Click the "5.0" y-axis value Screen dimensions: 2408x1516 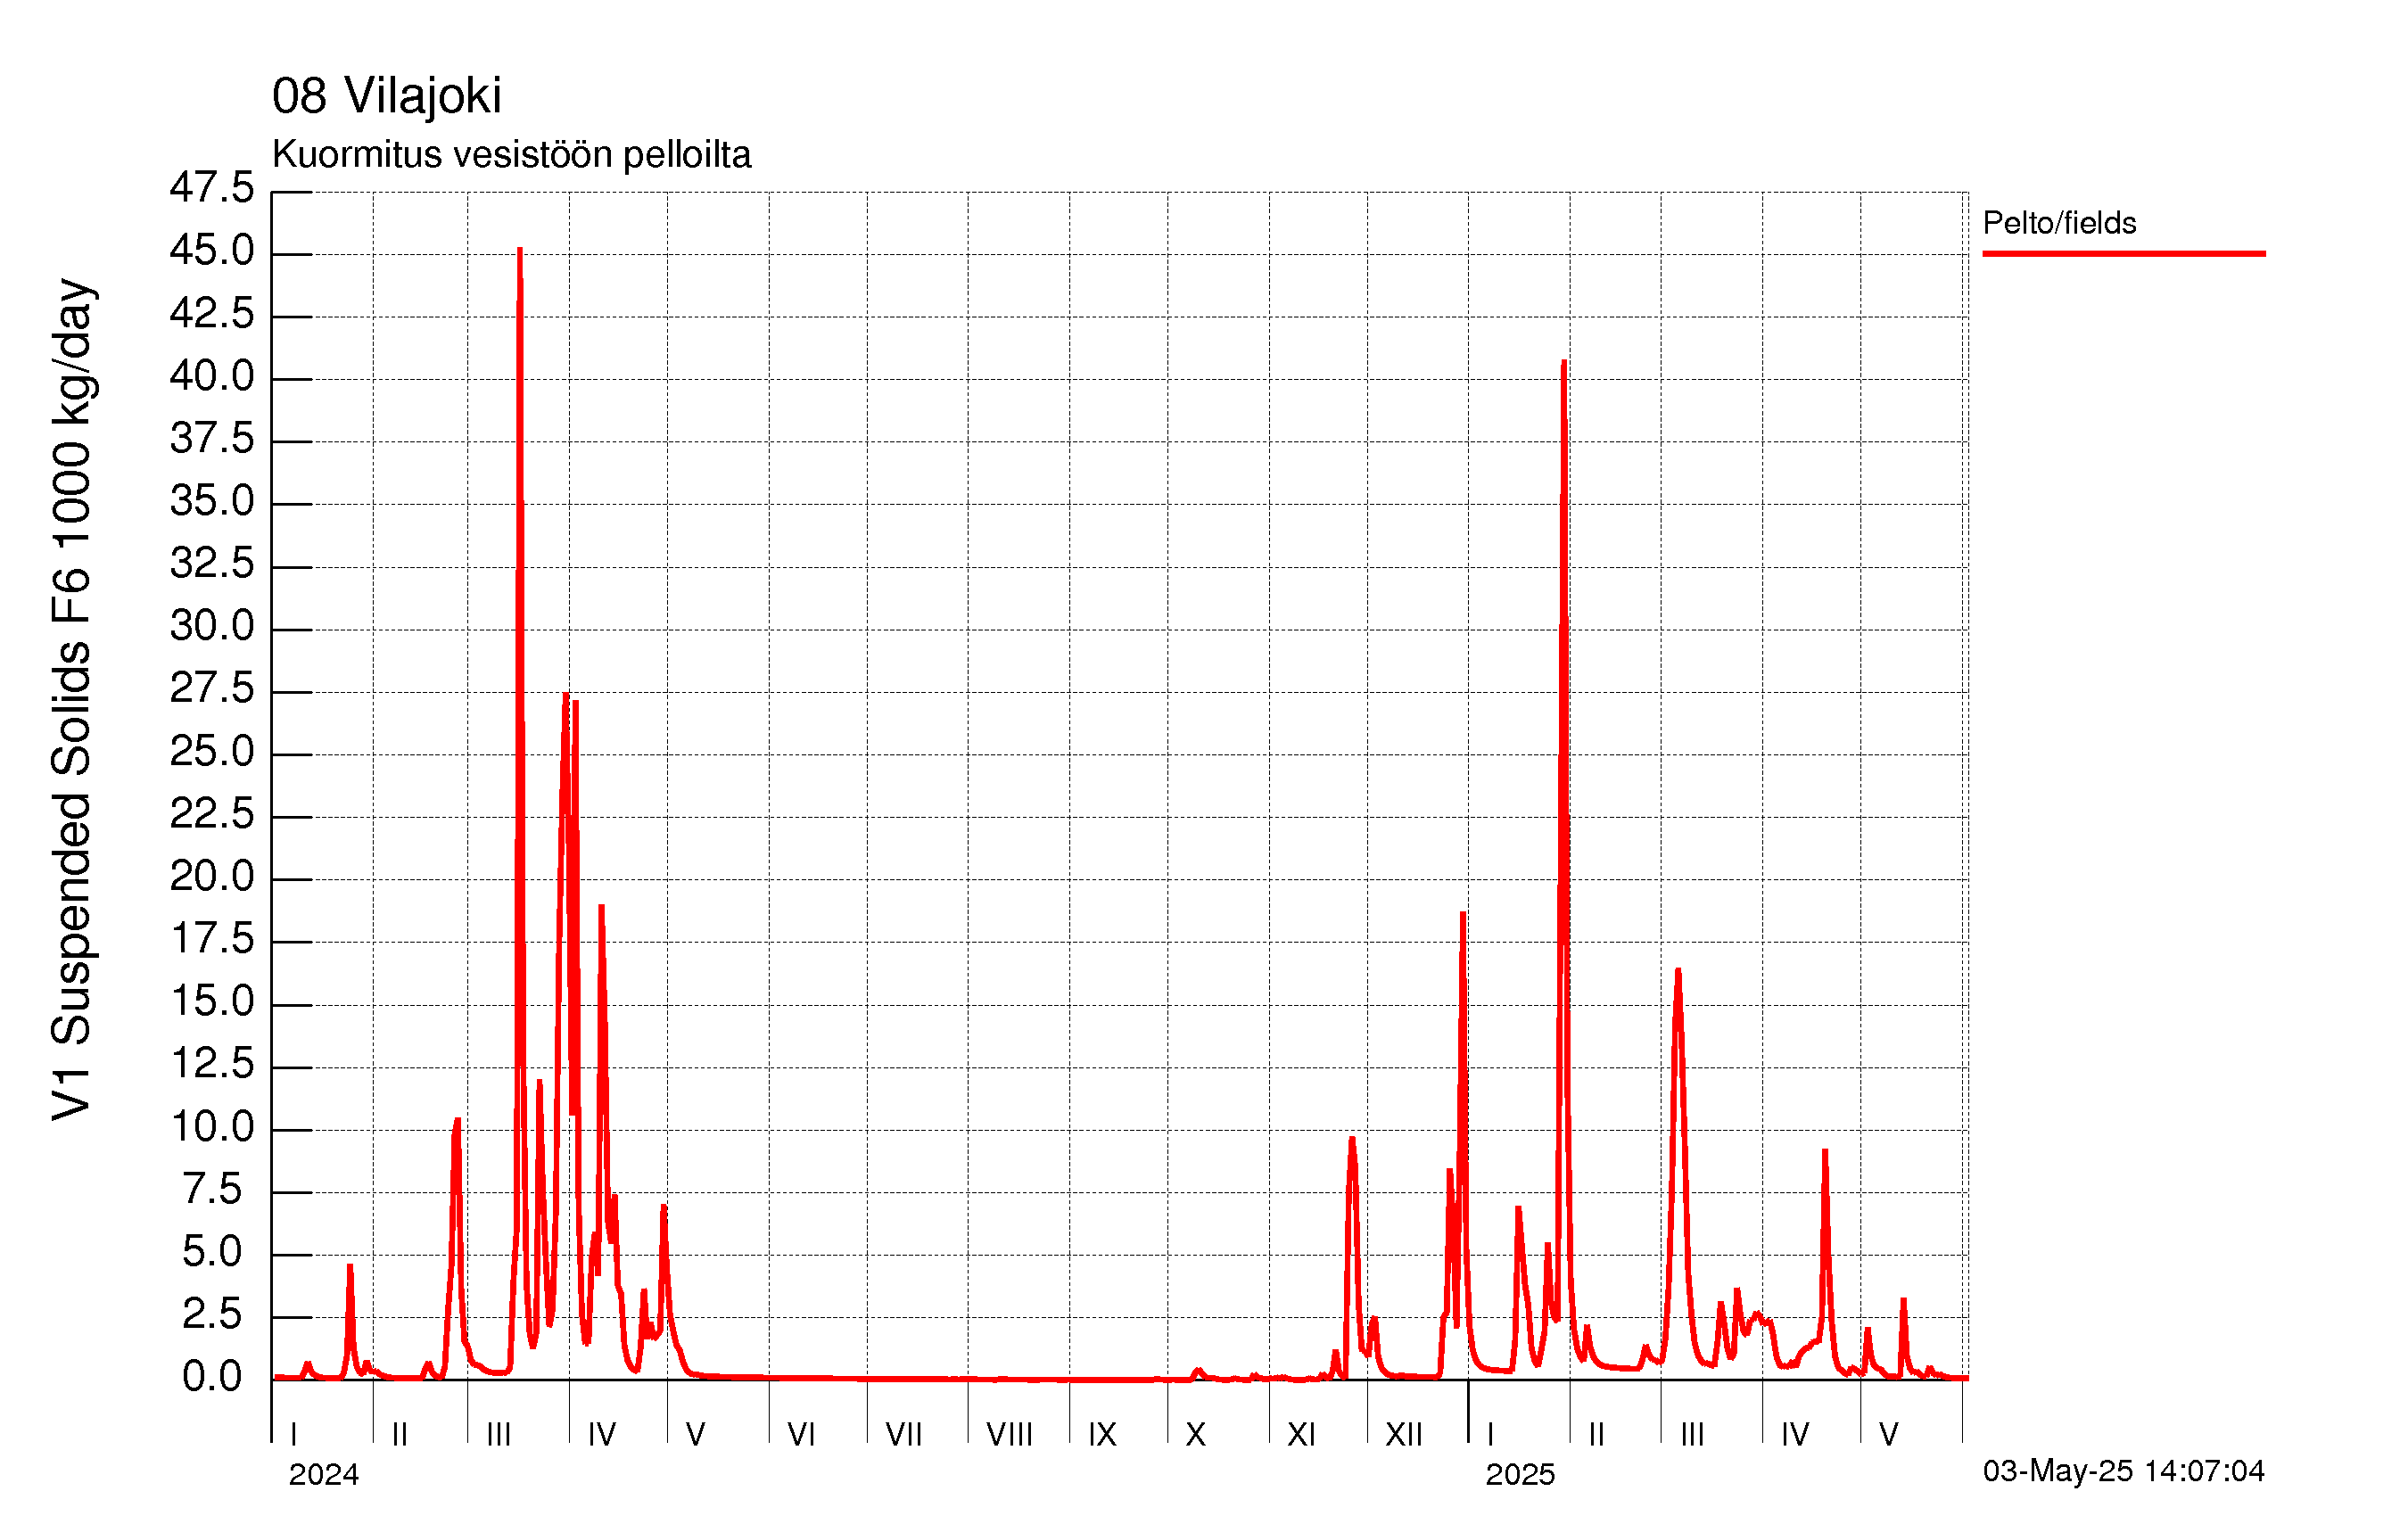212,1253
